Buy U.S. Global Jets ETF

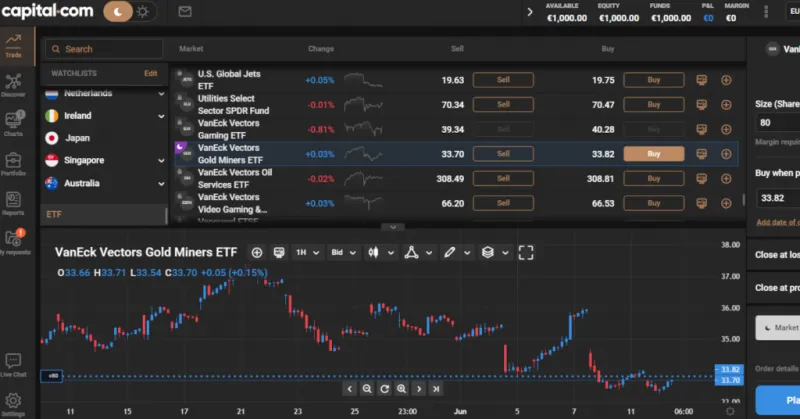tap(654, 80)
